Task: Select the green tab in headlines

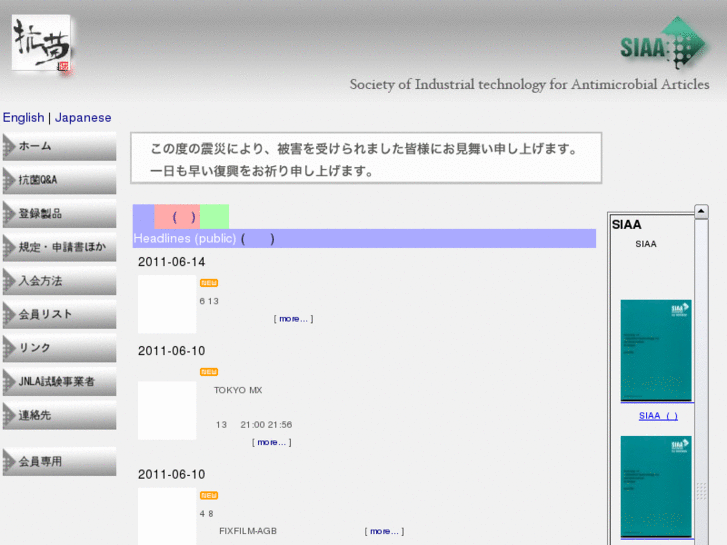Action: [214, 217]
